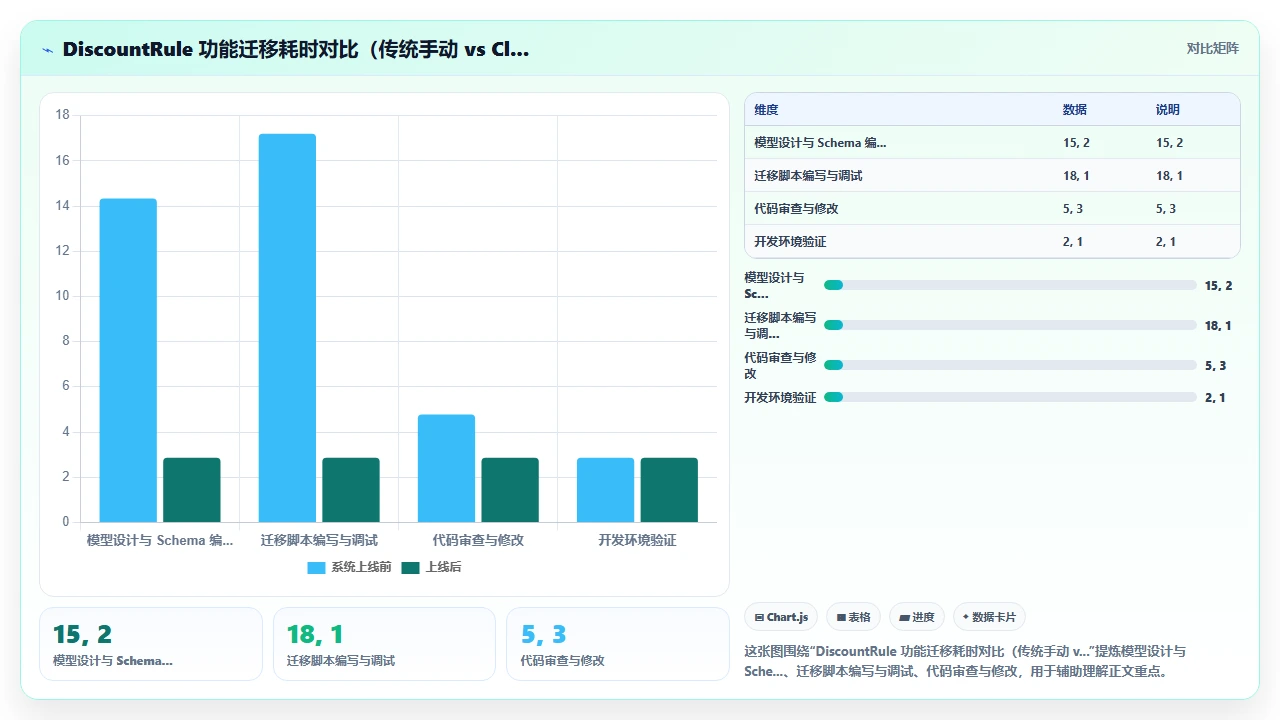Click the 18, 1 value beside its progress bar
The width and height of the screenshot is (1280, 720).
1218,325
